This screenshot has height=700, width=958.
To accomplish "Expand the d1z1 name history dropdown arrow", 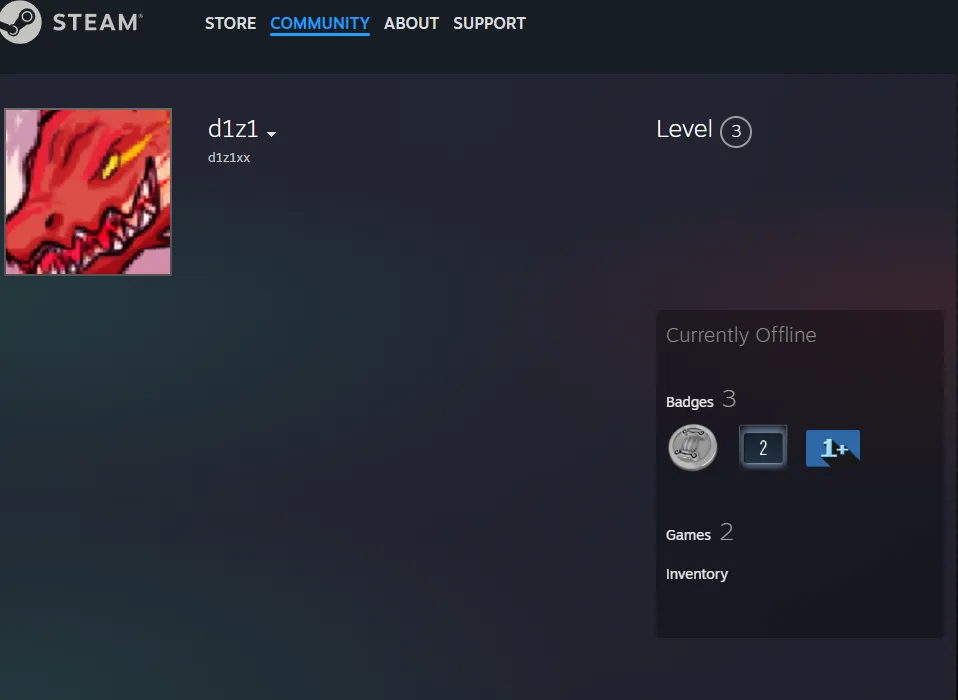I will [x=271, y=134].
